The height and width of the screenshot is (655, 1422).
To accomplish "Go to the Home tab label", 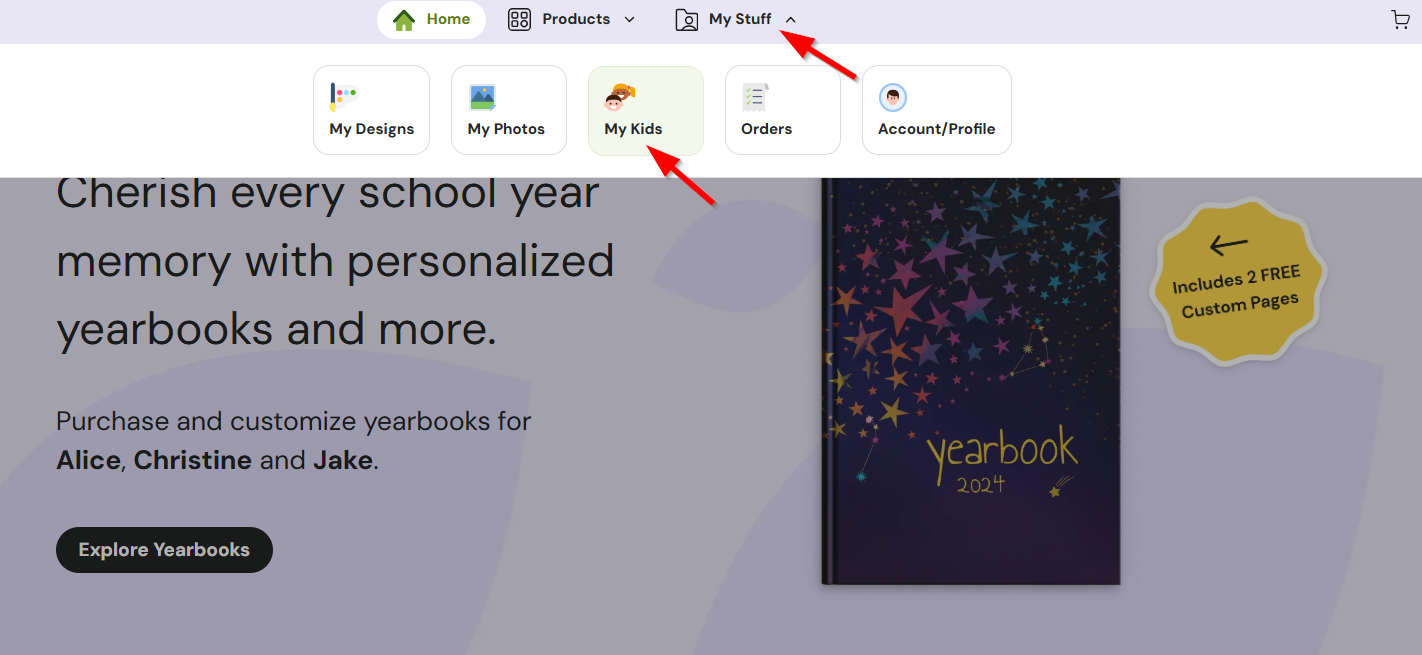I will (x=448, y=19).
